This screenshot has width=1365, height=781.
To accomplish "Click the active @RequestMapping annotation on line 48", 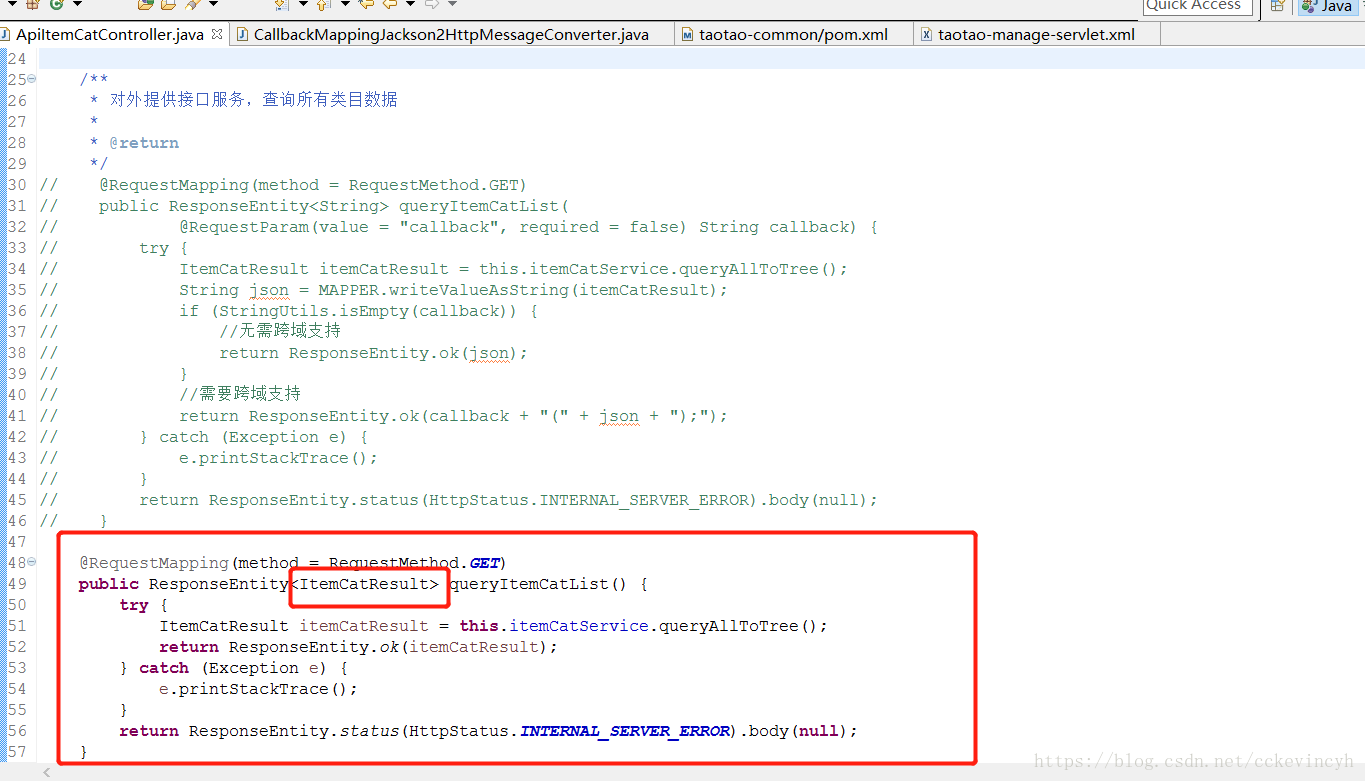I will point(155,563).
